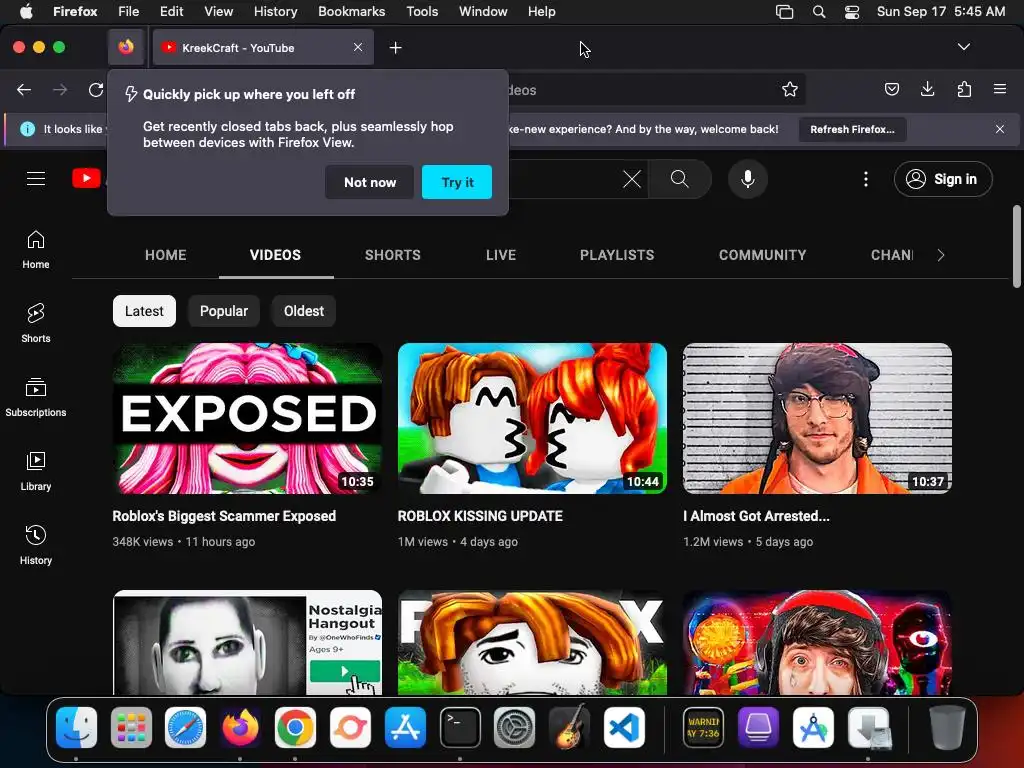The width and height of the screenshot is (1024, 768).
Task: Open the Firefox extensions puzzle icon
Action: [964, 89]
